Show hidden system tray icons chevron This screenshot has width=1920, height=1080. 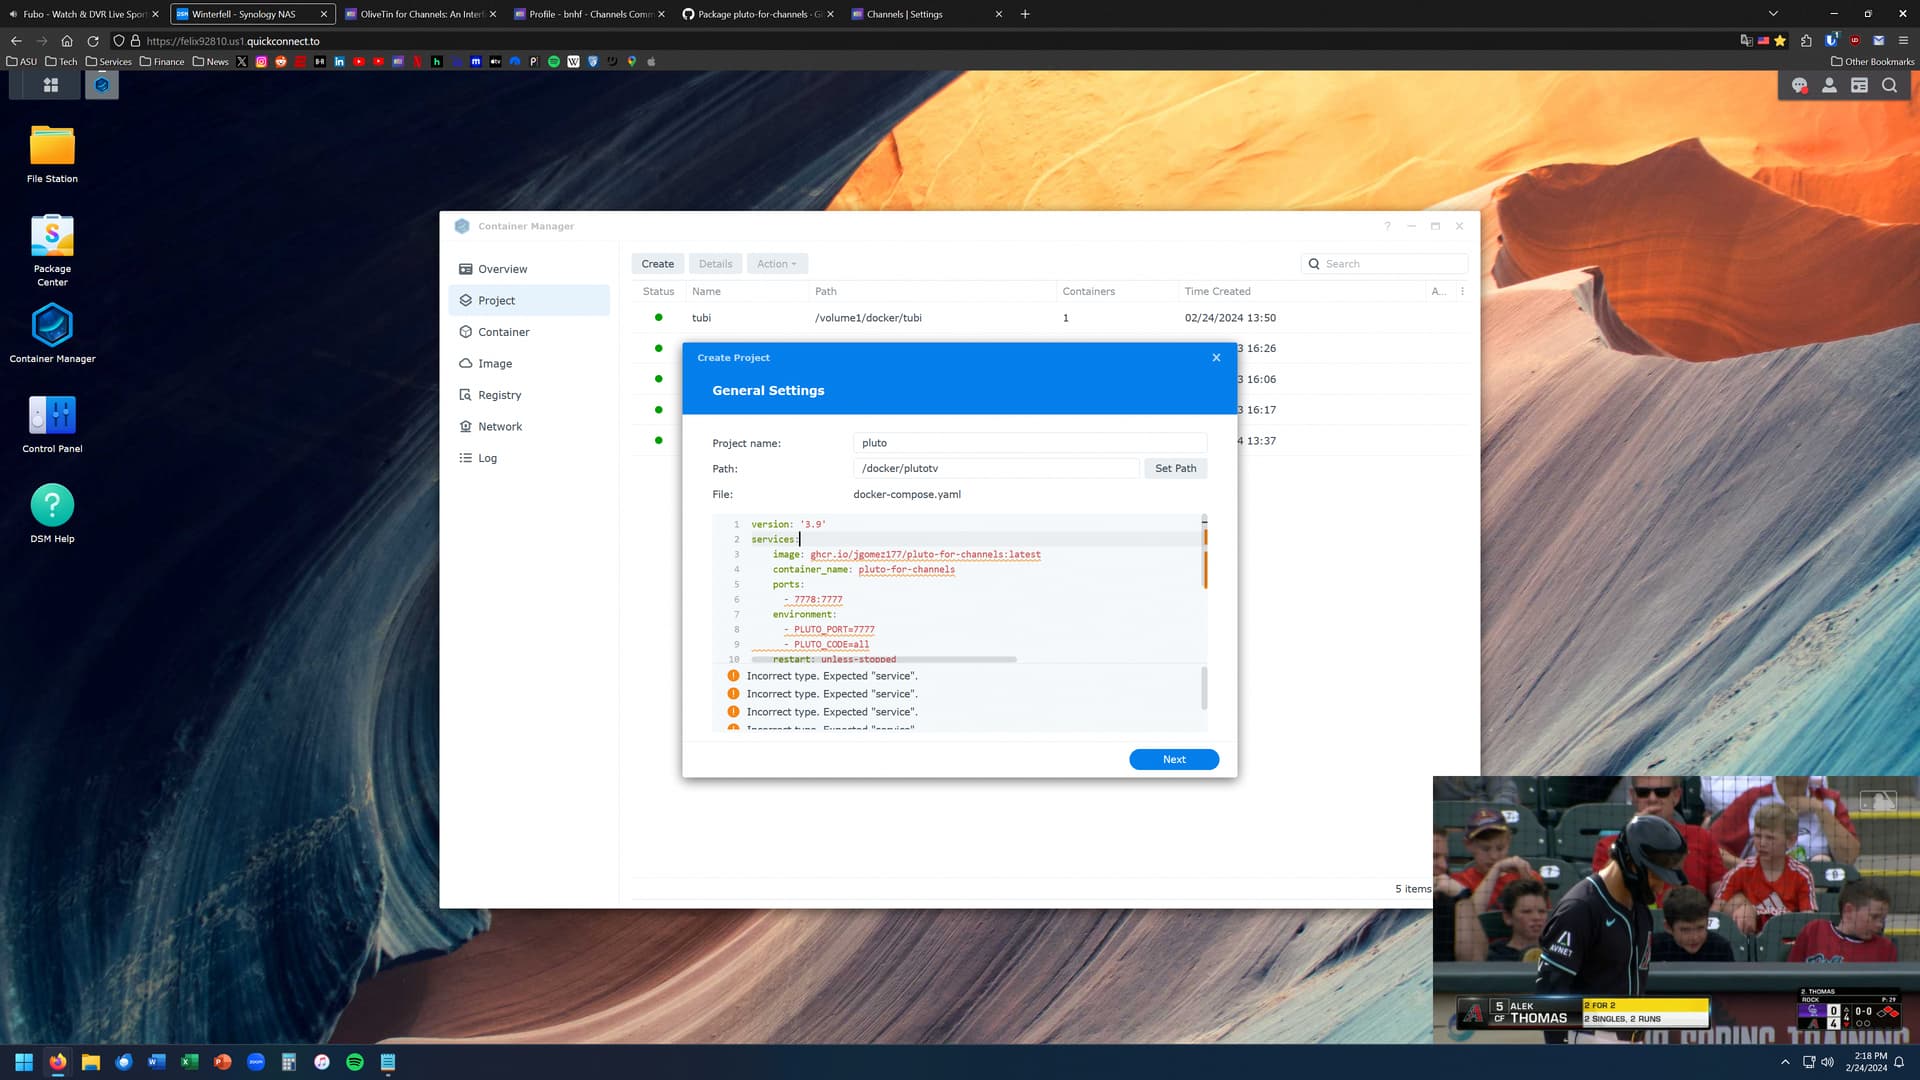coord(1785,1062)
